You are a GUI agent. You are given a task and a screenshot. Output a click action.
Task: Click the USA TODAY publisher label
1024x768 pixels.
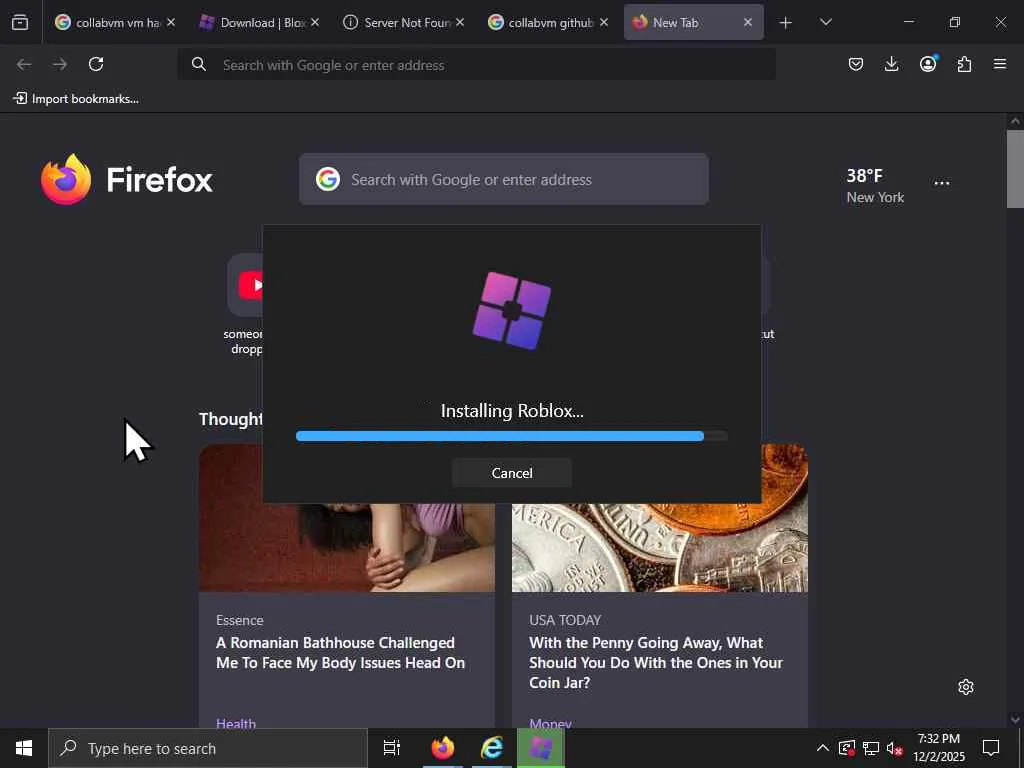[x=565, y=620]
